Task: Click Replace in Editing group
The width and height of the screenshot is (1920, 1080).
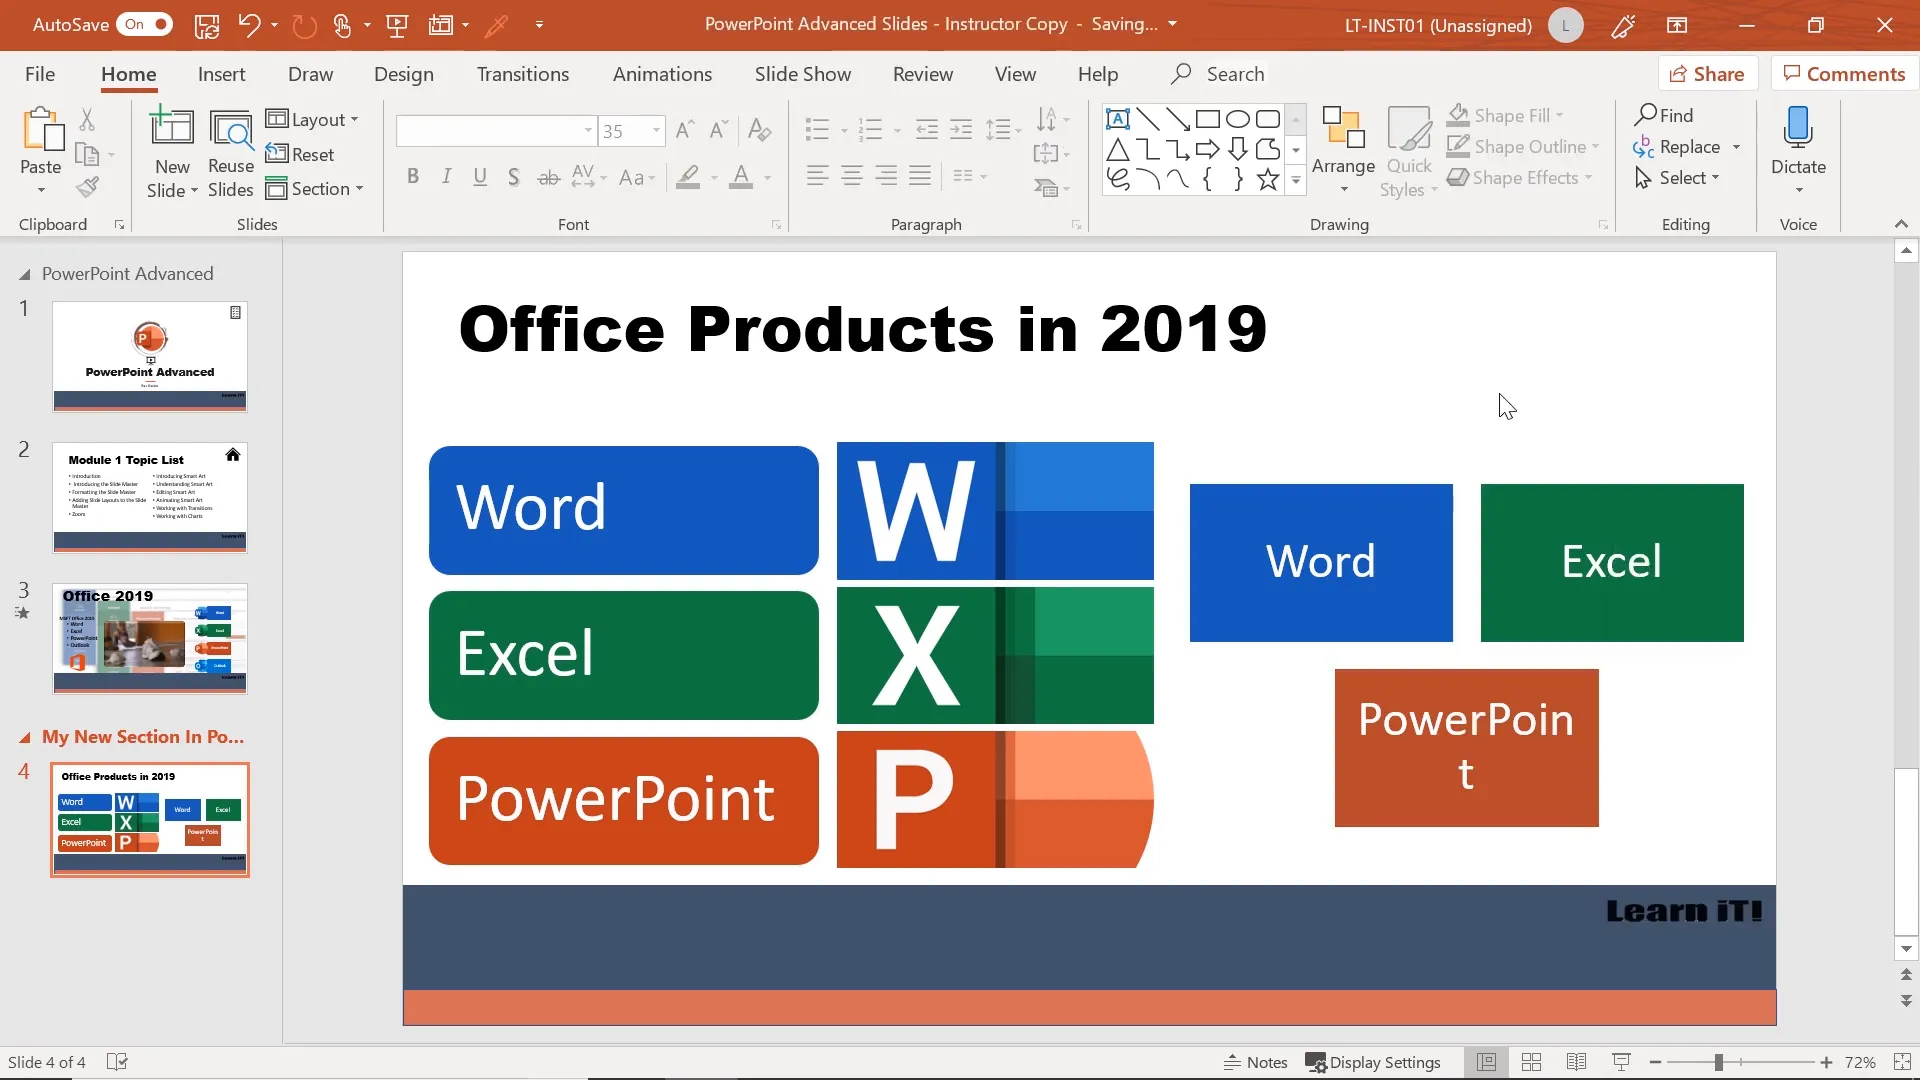Action: [1677, 146]
